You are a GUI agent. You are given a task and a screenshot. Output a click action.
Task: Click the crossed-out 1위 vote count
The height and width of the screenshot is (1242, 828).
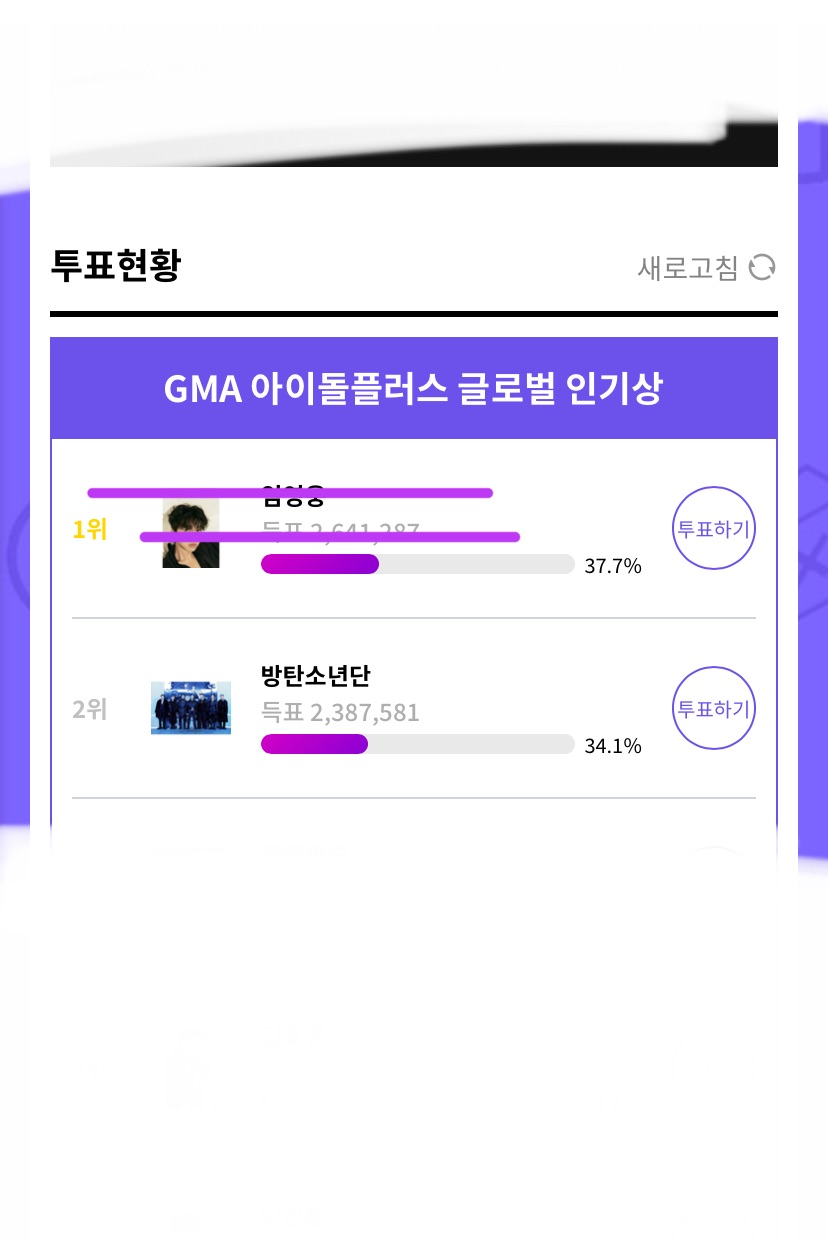(340, 531)
